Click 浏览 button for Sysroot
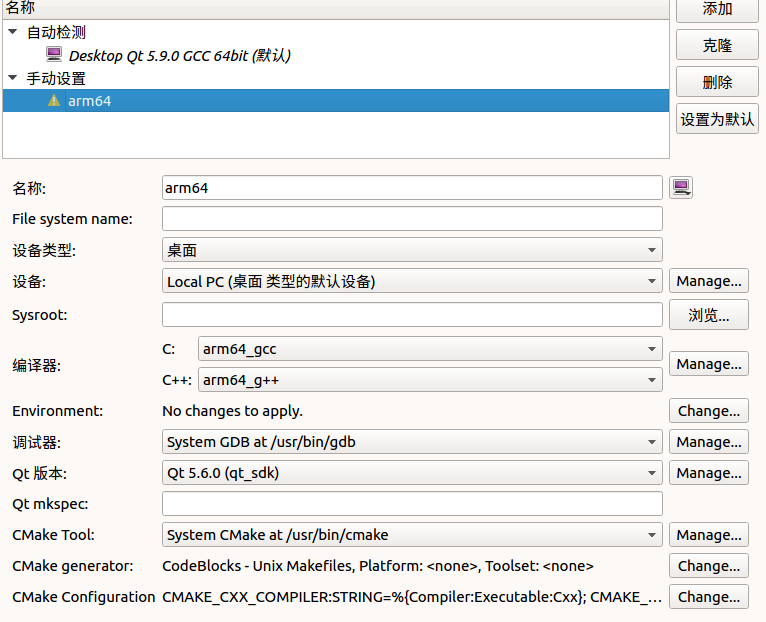This screenshot has height=622, width=766. point(709,315)
